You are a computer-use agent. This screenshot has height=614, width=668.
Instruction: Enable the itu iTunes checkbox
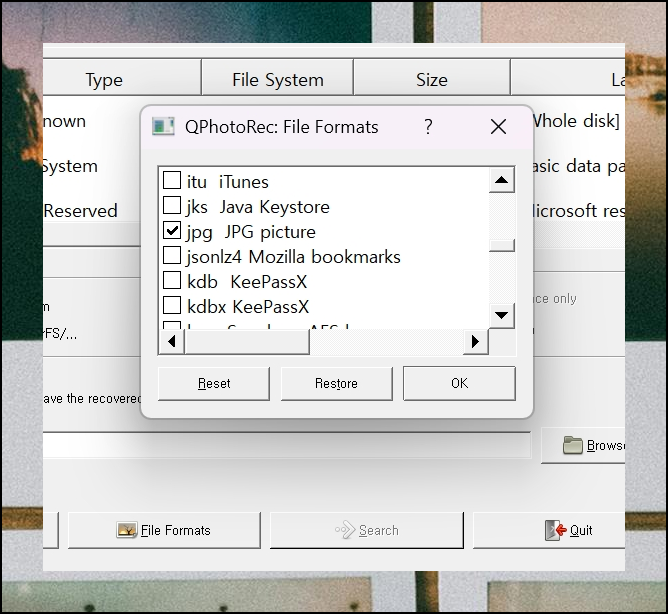pyautogui.click(x=172, y=180)
